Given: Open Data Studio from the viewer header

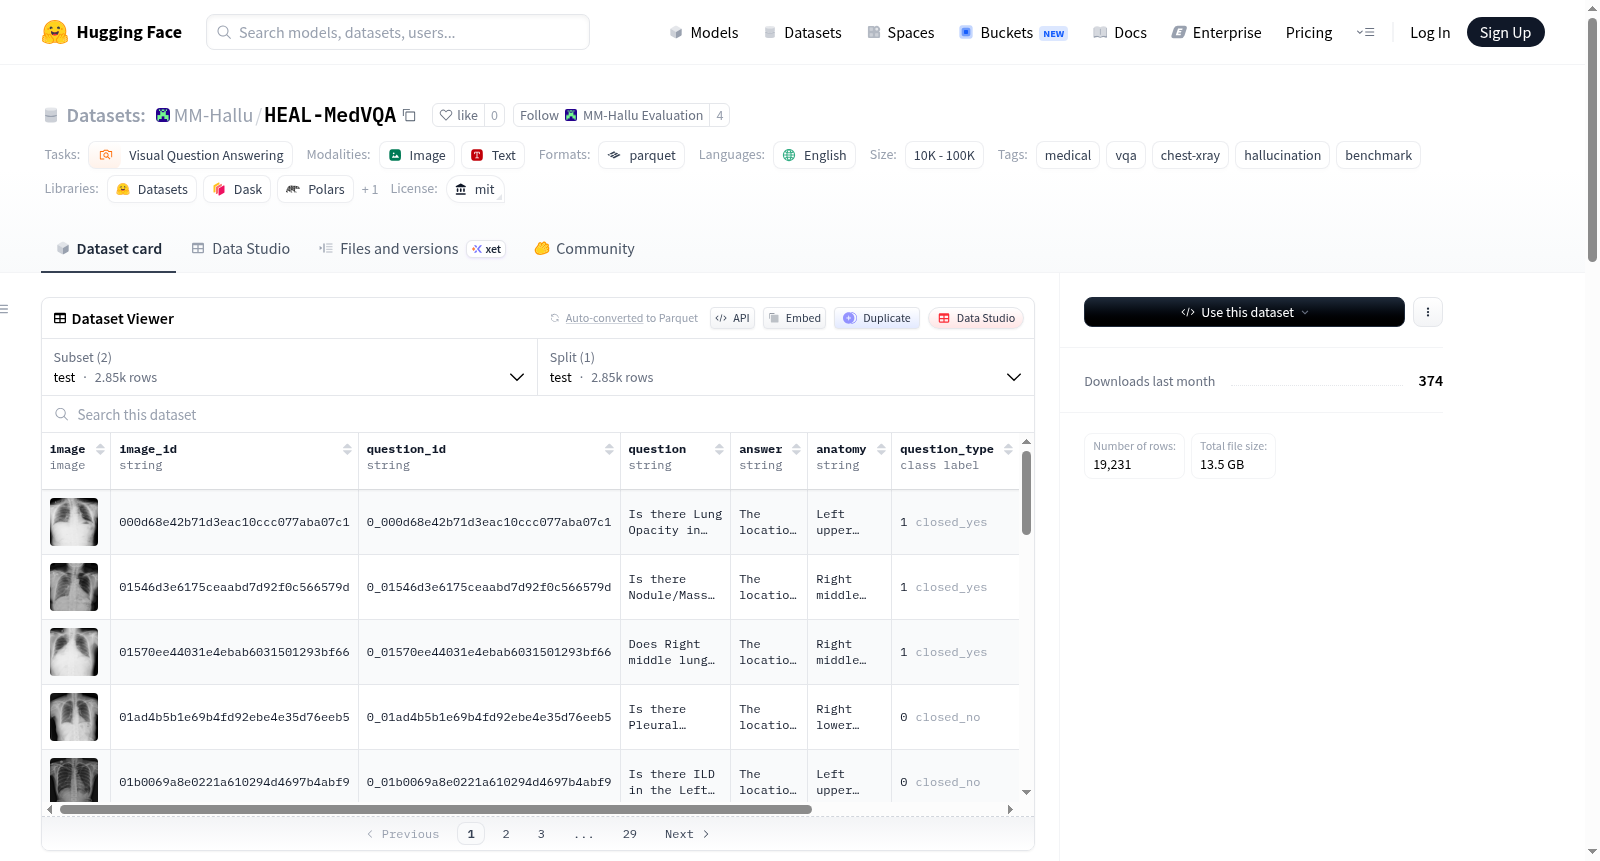Looking at the screenshot, I should pos(976,318).
